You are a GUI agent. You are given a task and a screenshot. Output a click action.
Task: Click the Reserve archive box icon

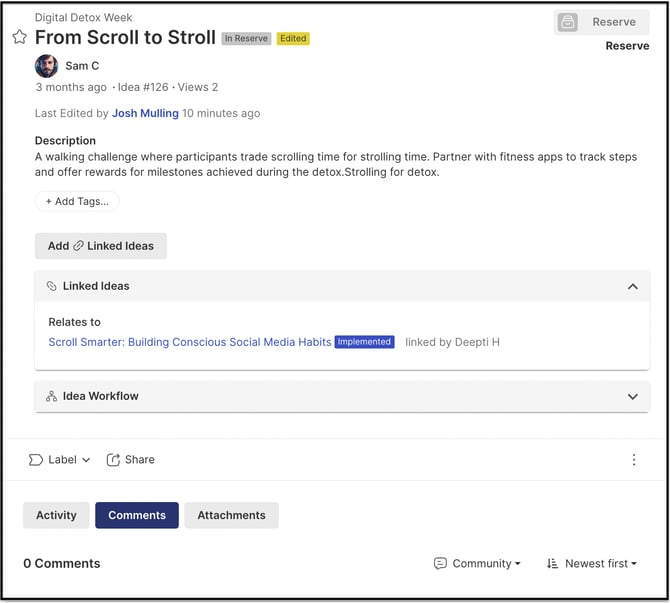(x=567, y=22)
